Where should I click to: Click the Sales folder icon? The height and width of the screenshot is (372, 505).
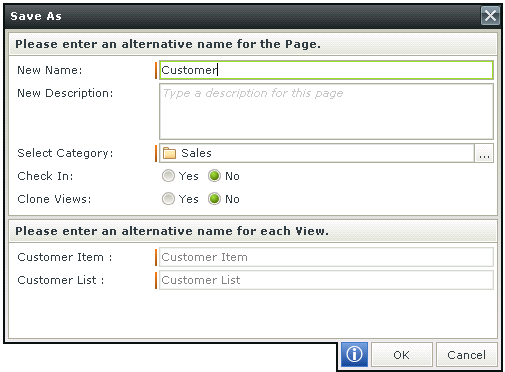tap(169, 153)
